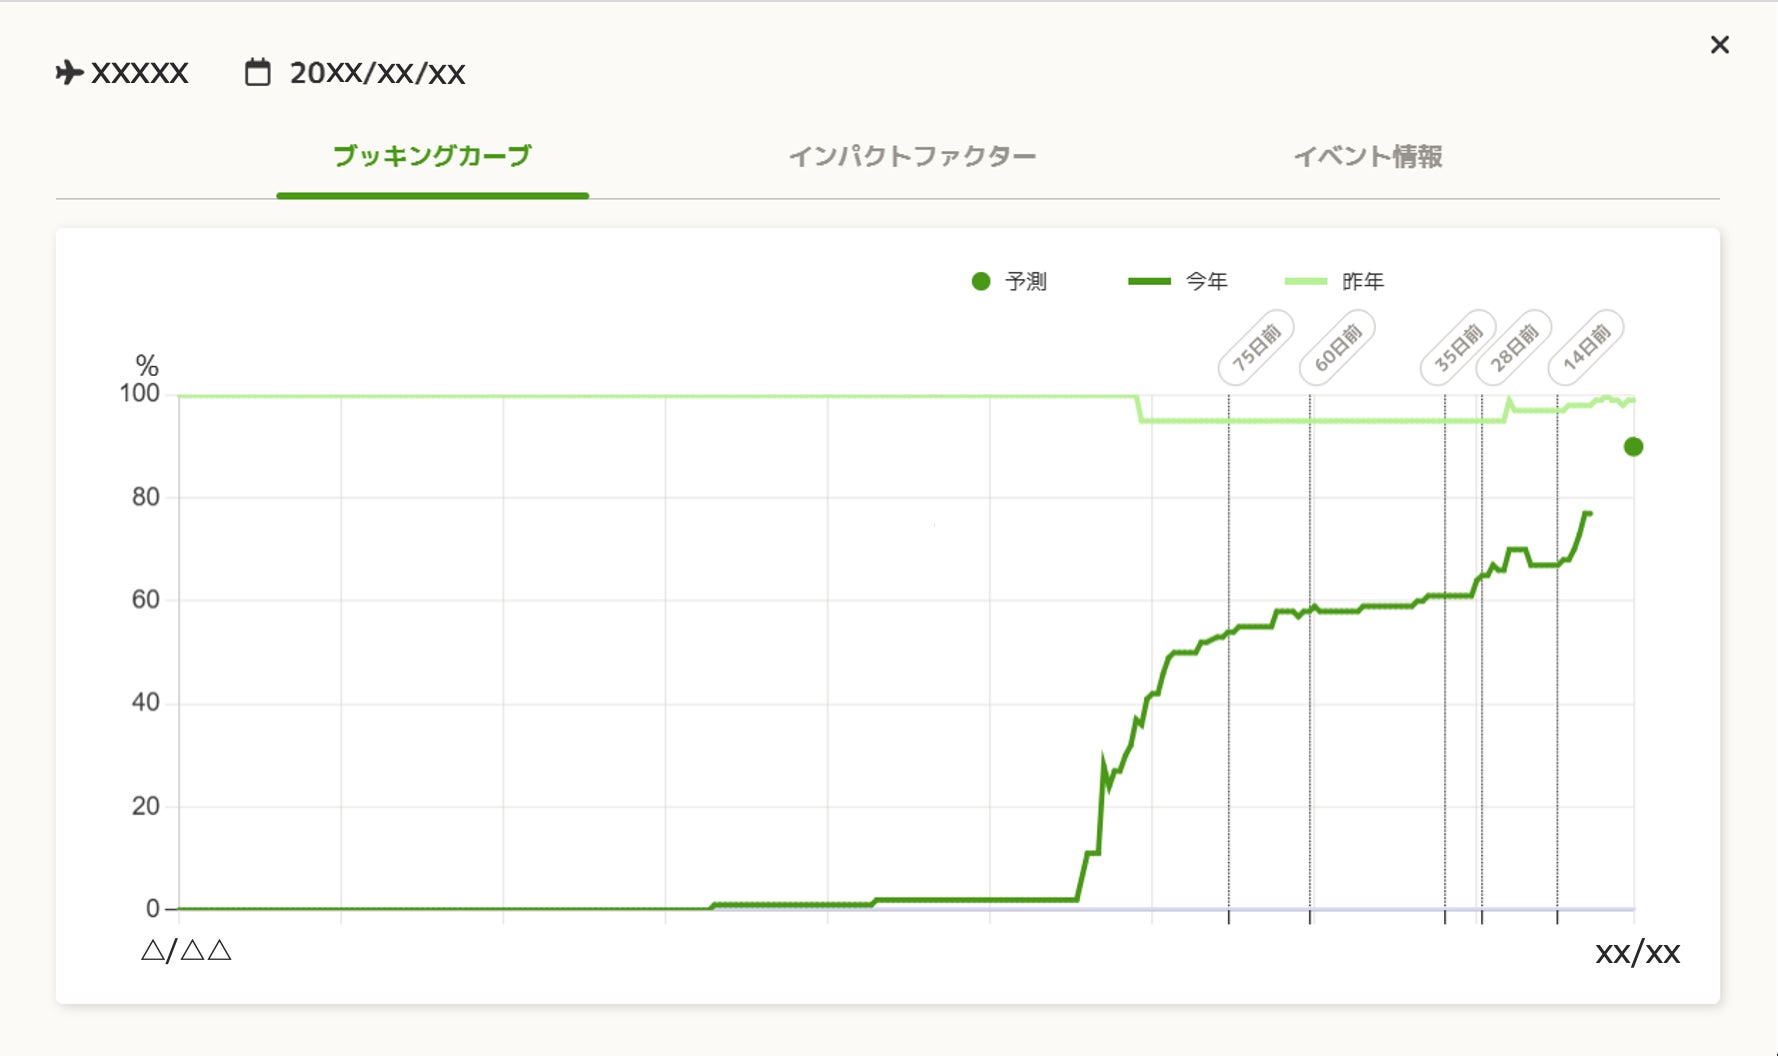Click the calendar date icon
The image size is (1778, 1056).
[x=257, y=73]
